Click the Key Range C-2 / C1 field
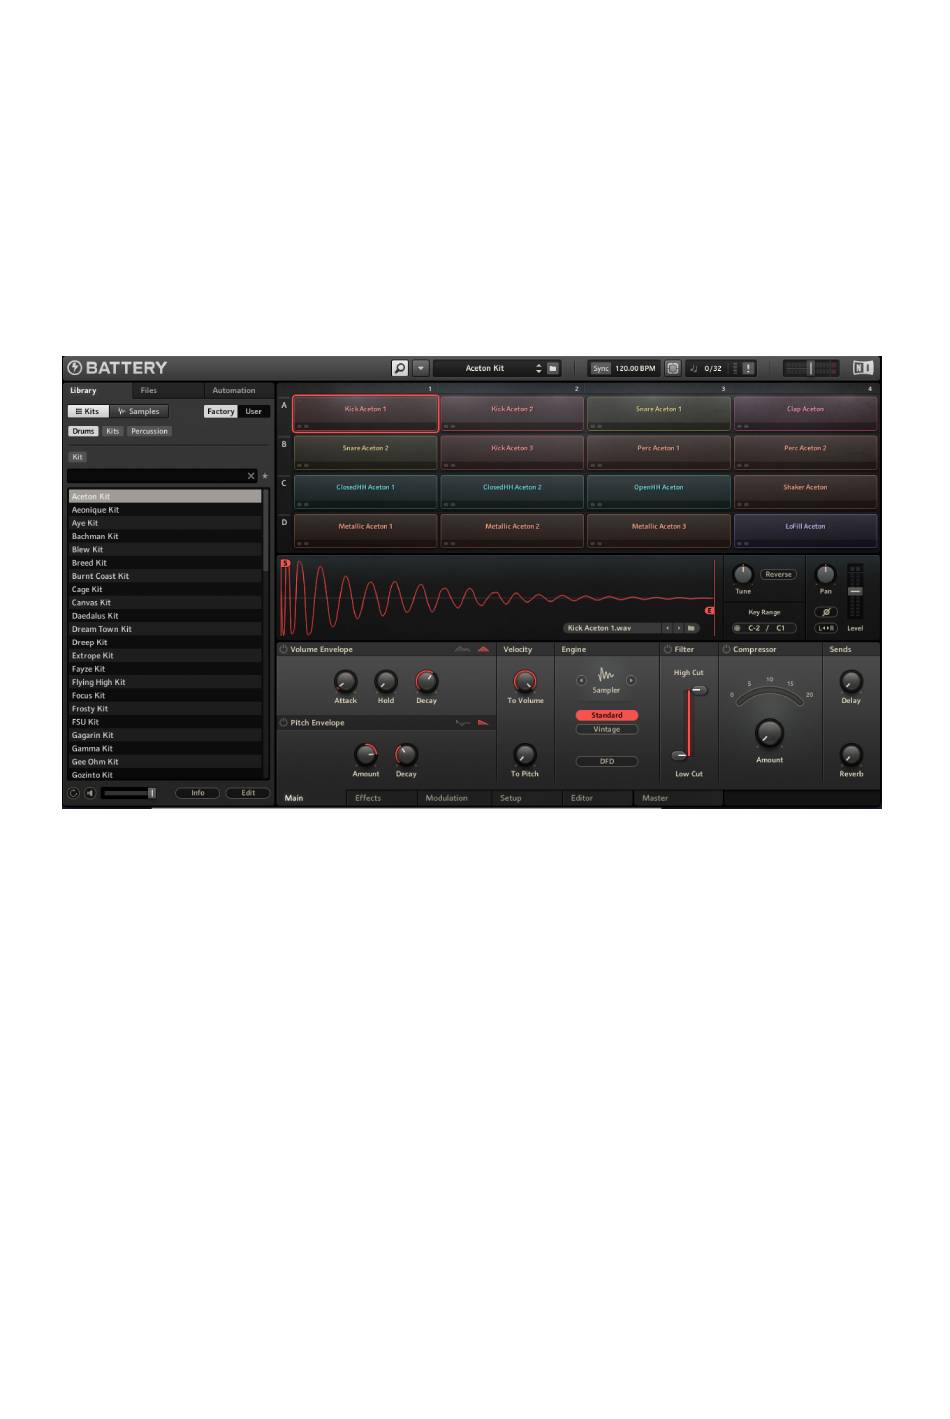Image resolution: width=950 pixels, height=1419 pixels. click(765, 628)
